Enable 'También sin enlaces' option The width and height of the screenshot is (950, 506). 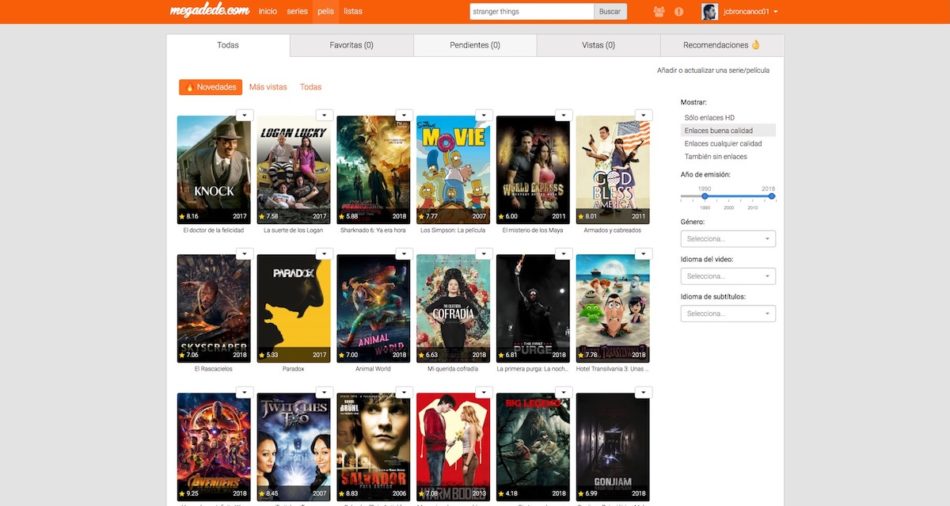point(714,157)
